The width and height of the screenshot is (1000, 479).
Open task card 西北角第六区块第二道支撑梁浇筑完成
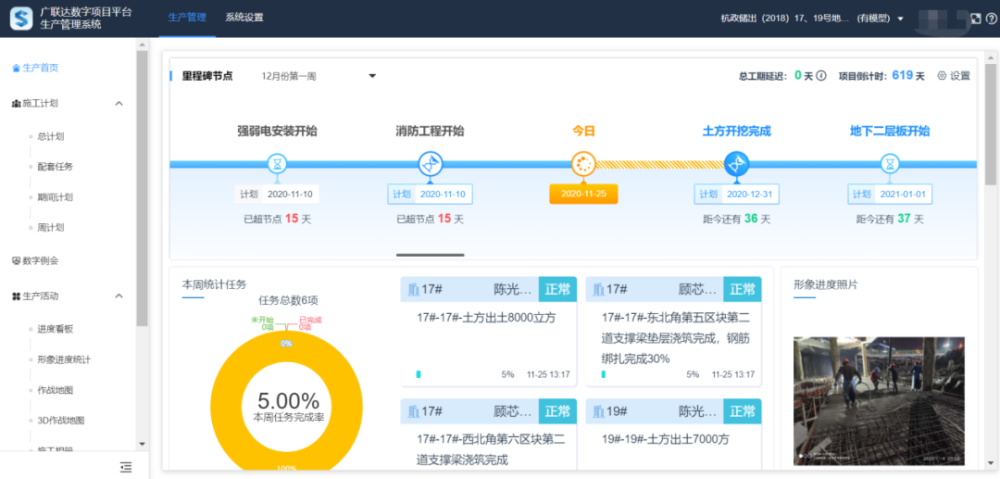pos(489,436)
